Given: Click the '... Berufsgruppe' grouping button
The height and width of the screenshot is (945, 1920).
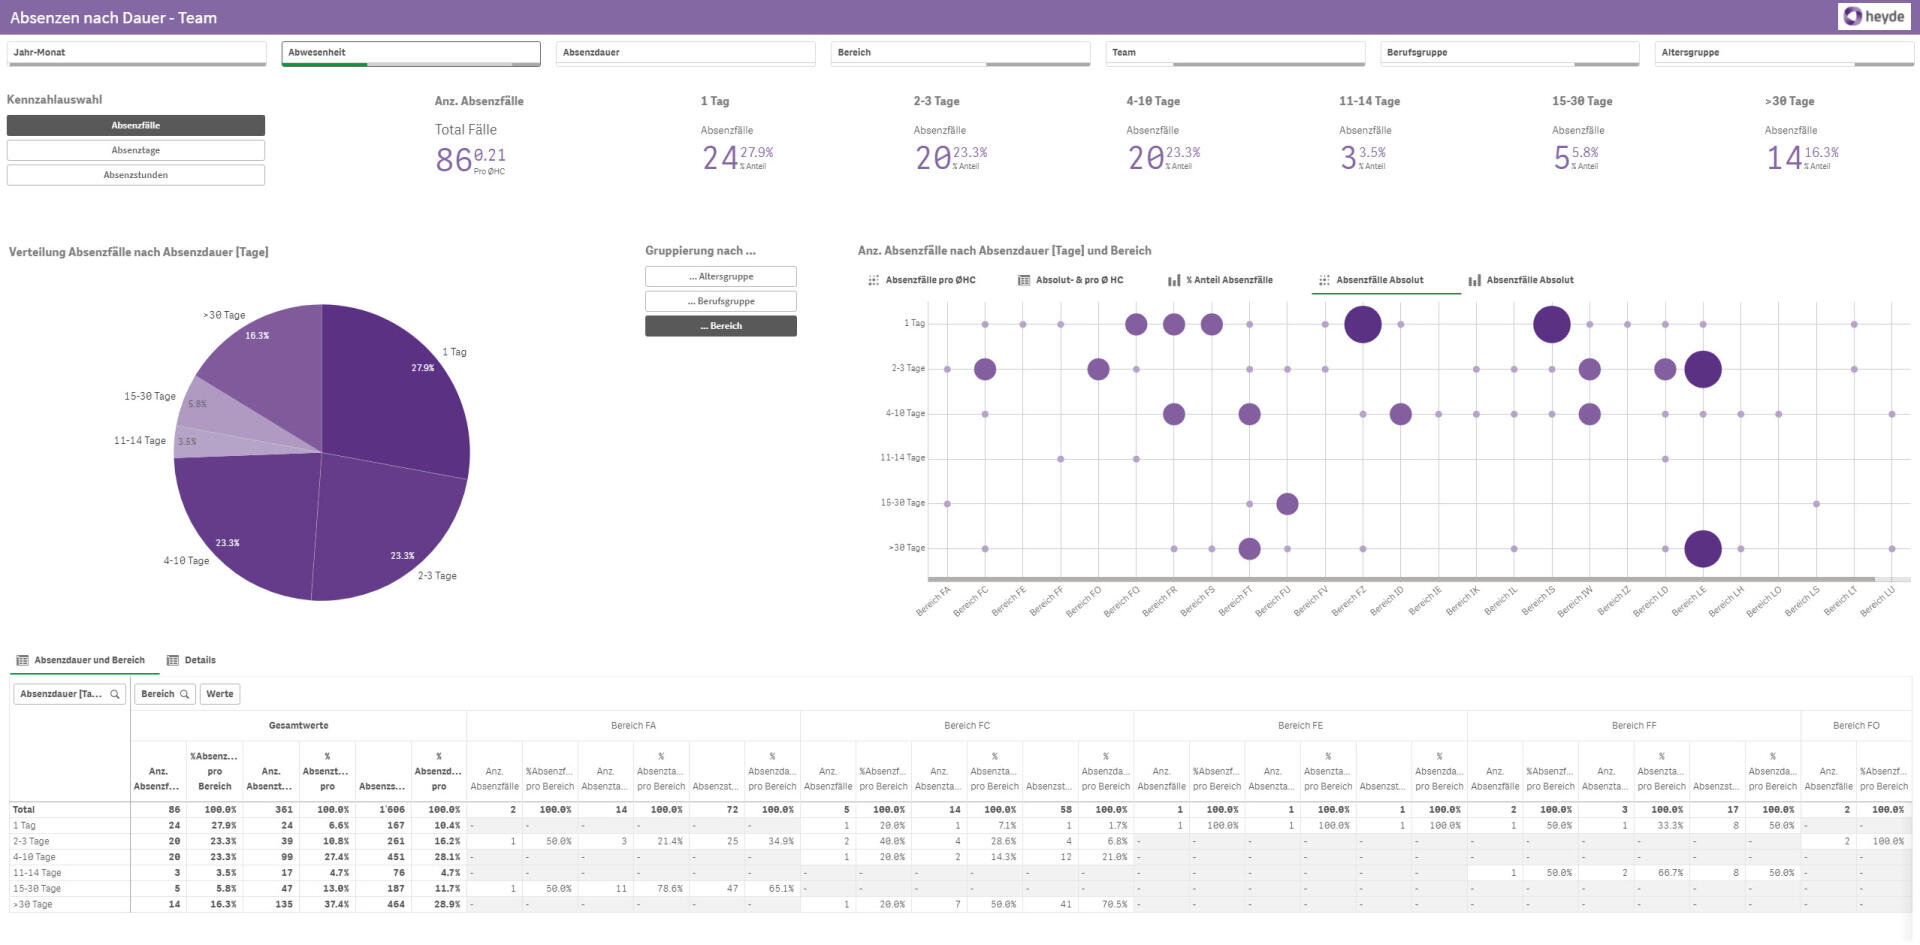Looking at the screenshot, I should tap(721, 301).
